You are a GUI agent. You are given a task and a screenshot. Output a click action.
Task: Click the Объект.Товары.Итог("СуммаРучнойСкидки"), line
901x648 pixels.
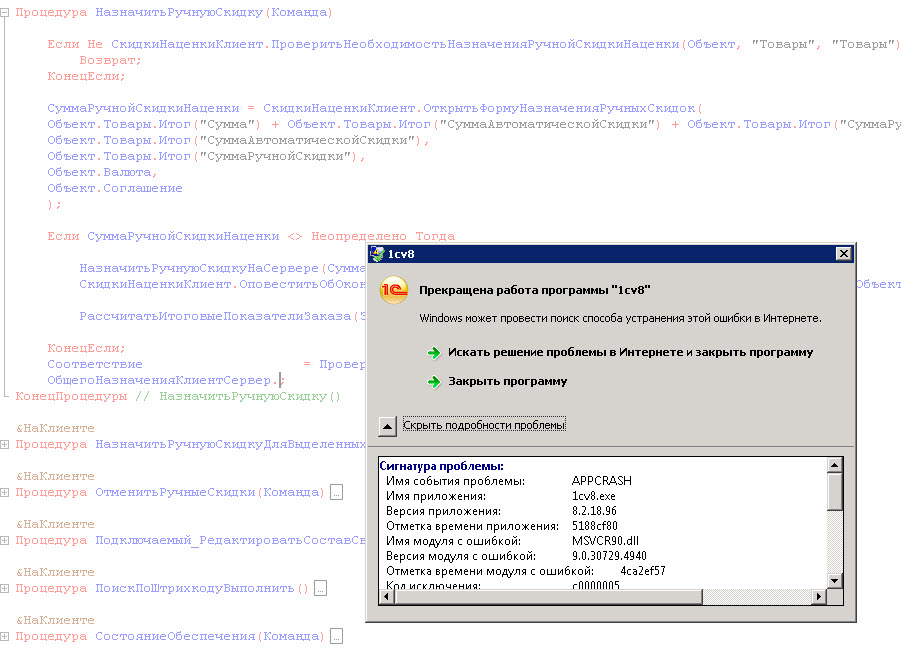tap(206, 156)
